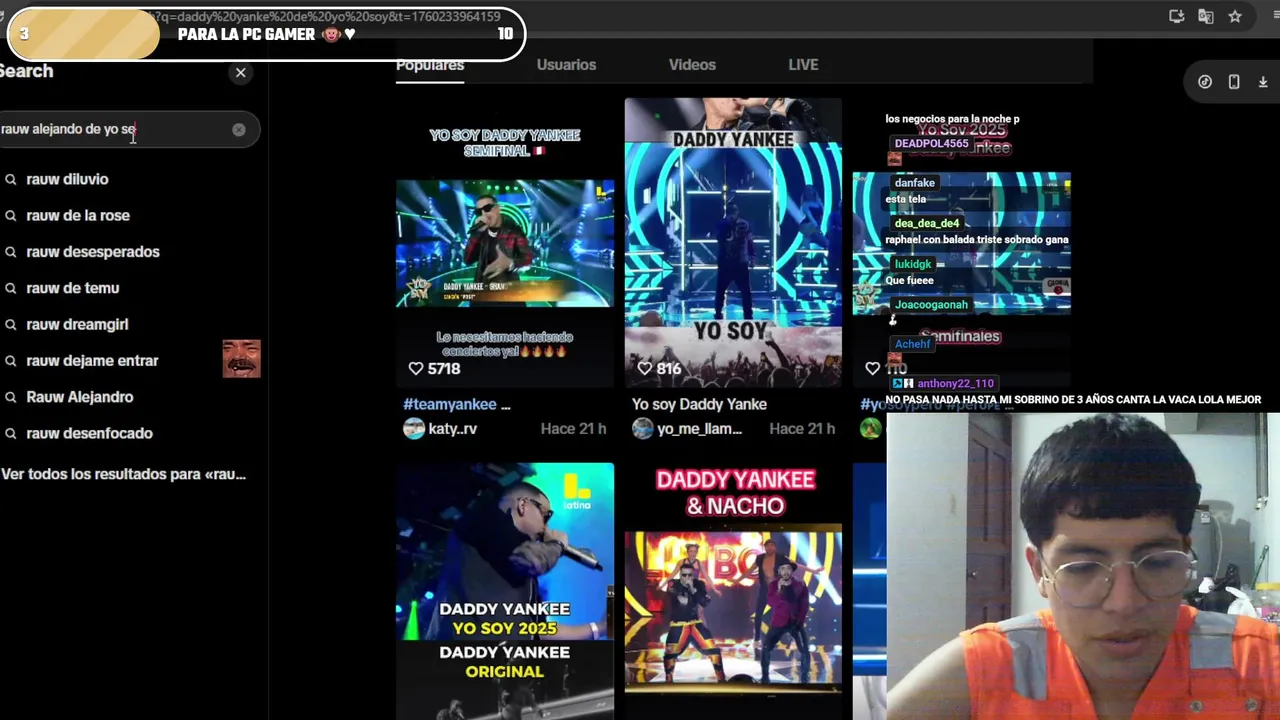Open Yo Soy Daddy Yankee Semifinal video
Viewport: 1280px width, 720px height.
pos(505,242)
